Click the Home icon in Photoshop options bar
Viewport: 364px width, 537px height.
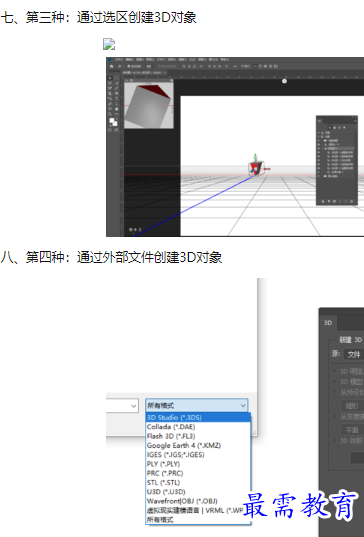point(111,66)
